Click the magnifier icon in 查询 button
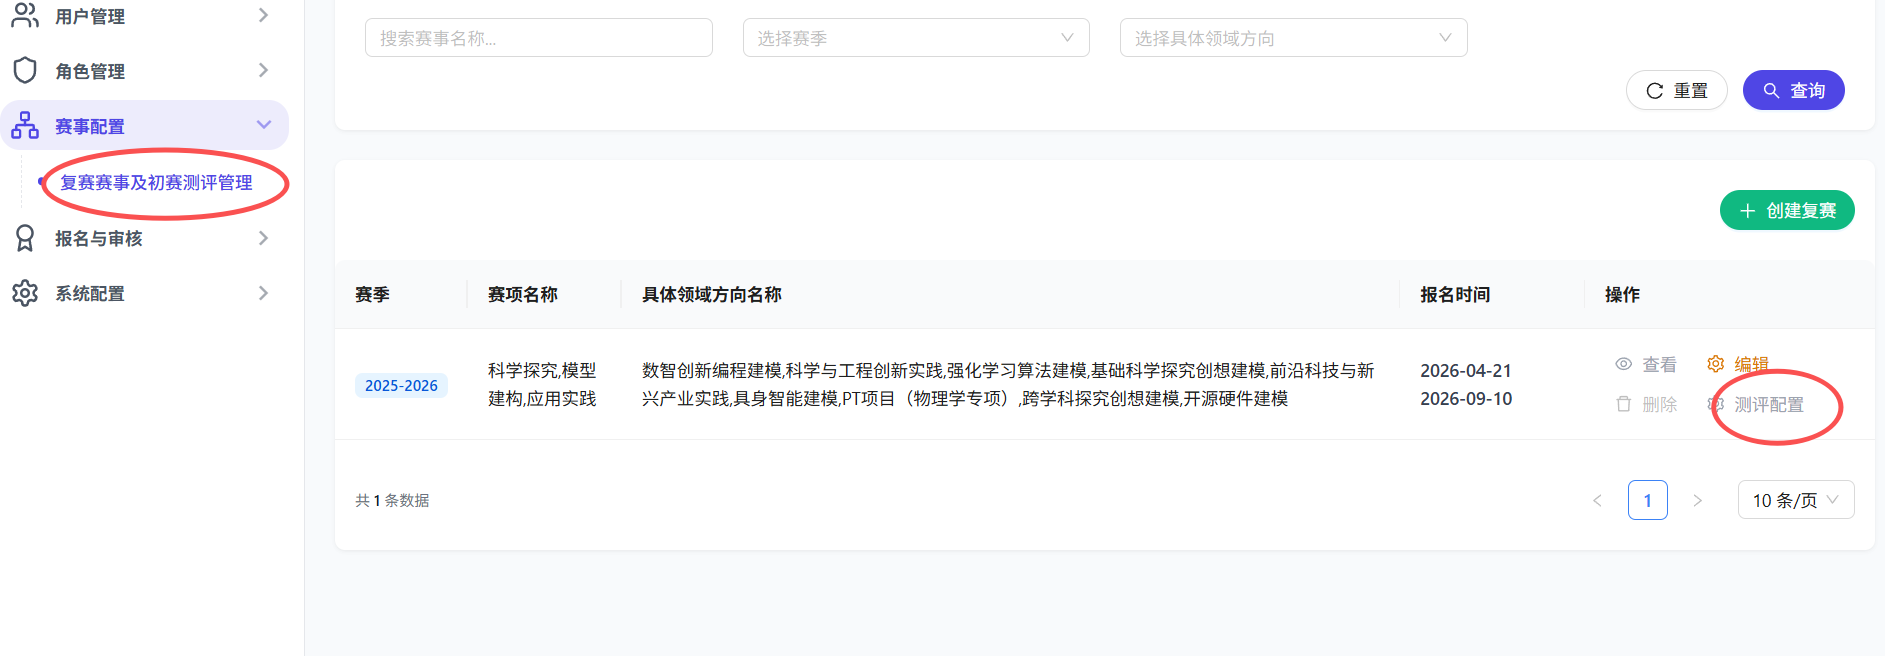Image resolution: width=1885 pixels, height=656 pixels. point(1771,90)
